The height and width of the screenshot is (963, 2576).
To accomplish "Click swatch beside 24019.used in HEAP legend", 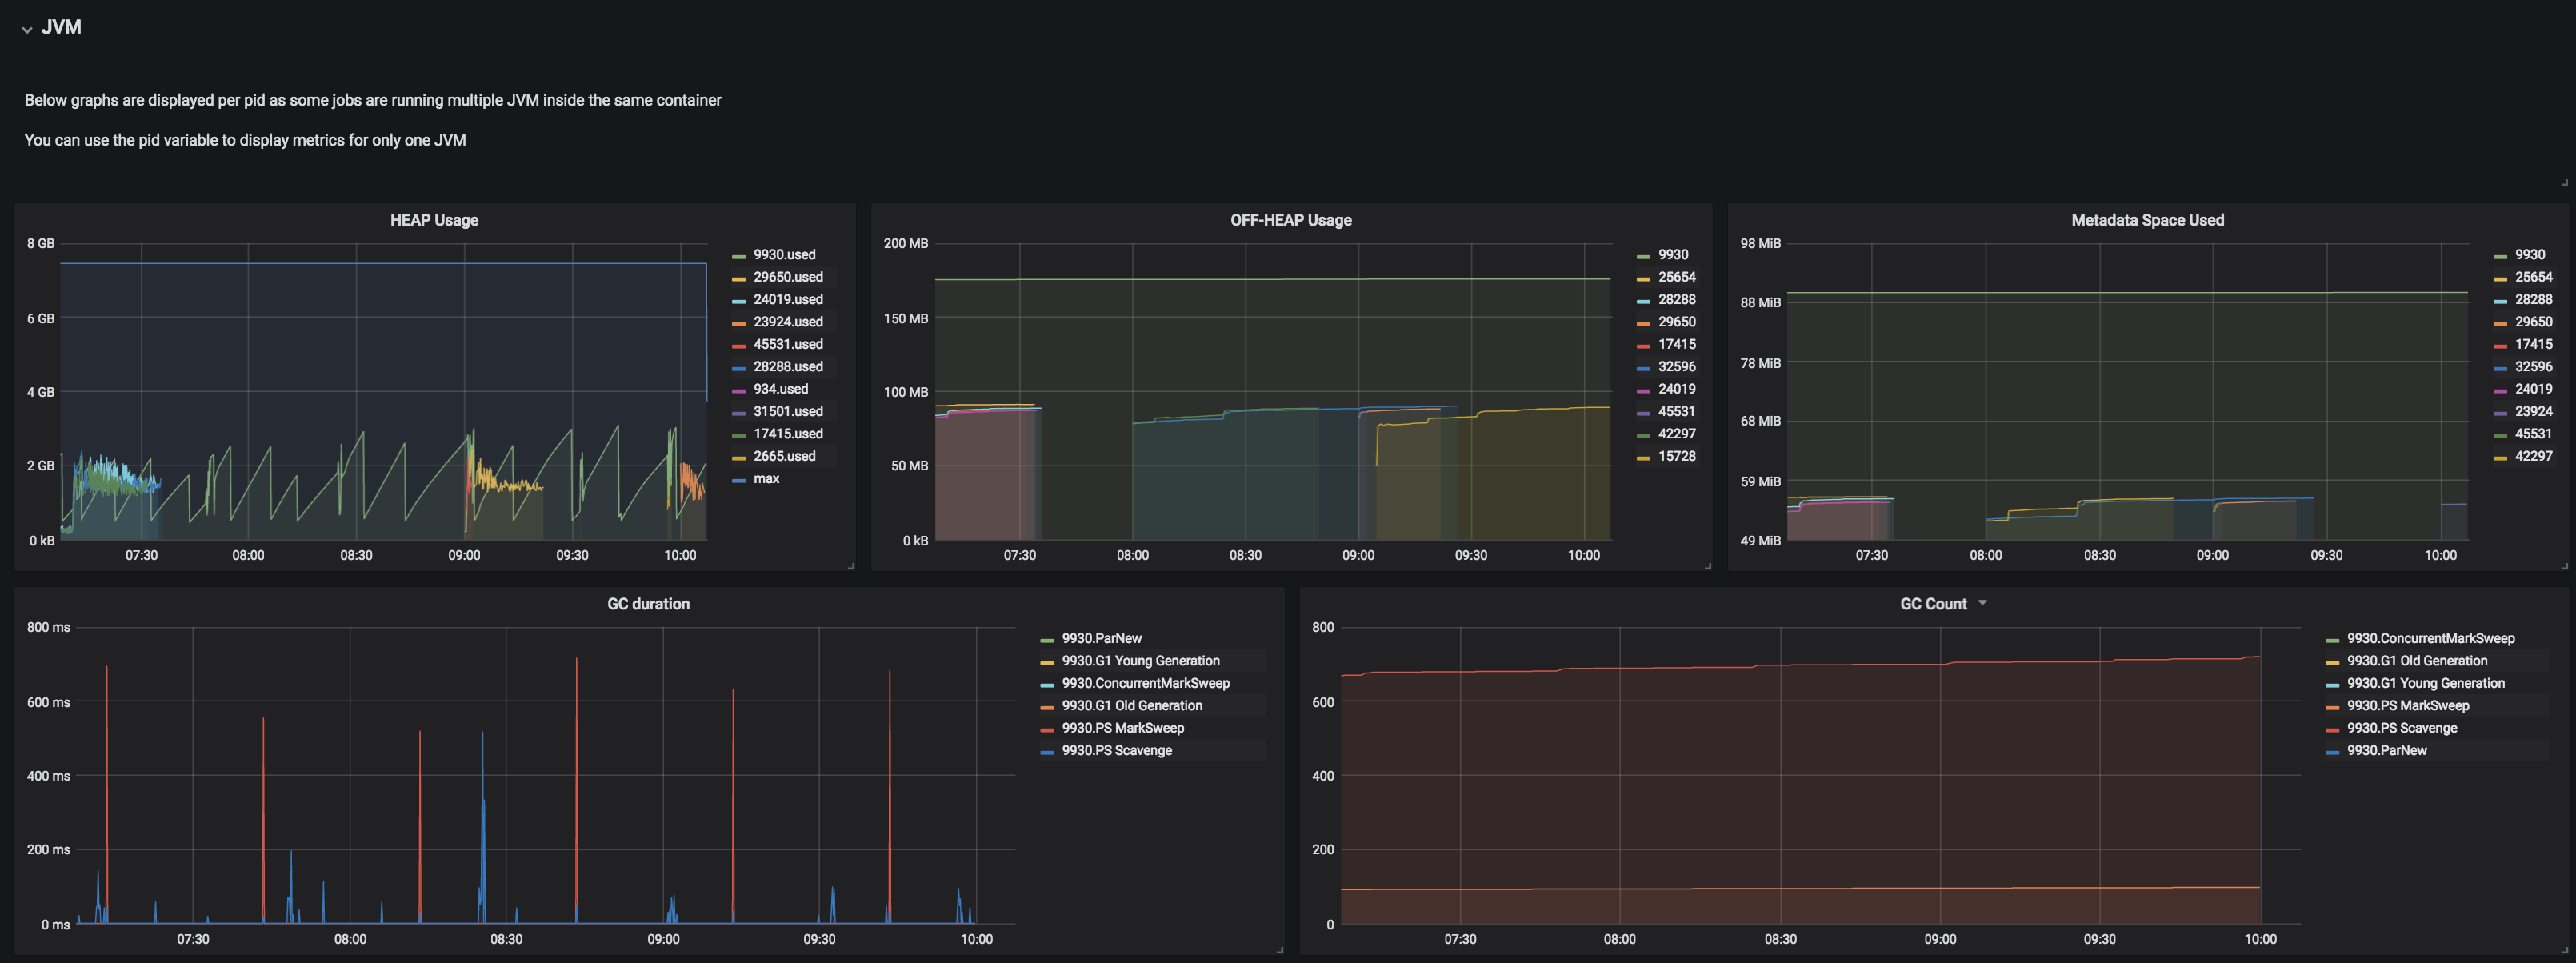I will coord(738,301).
